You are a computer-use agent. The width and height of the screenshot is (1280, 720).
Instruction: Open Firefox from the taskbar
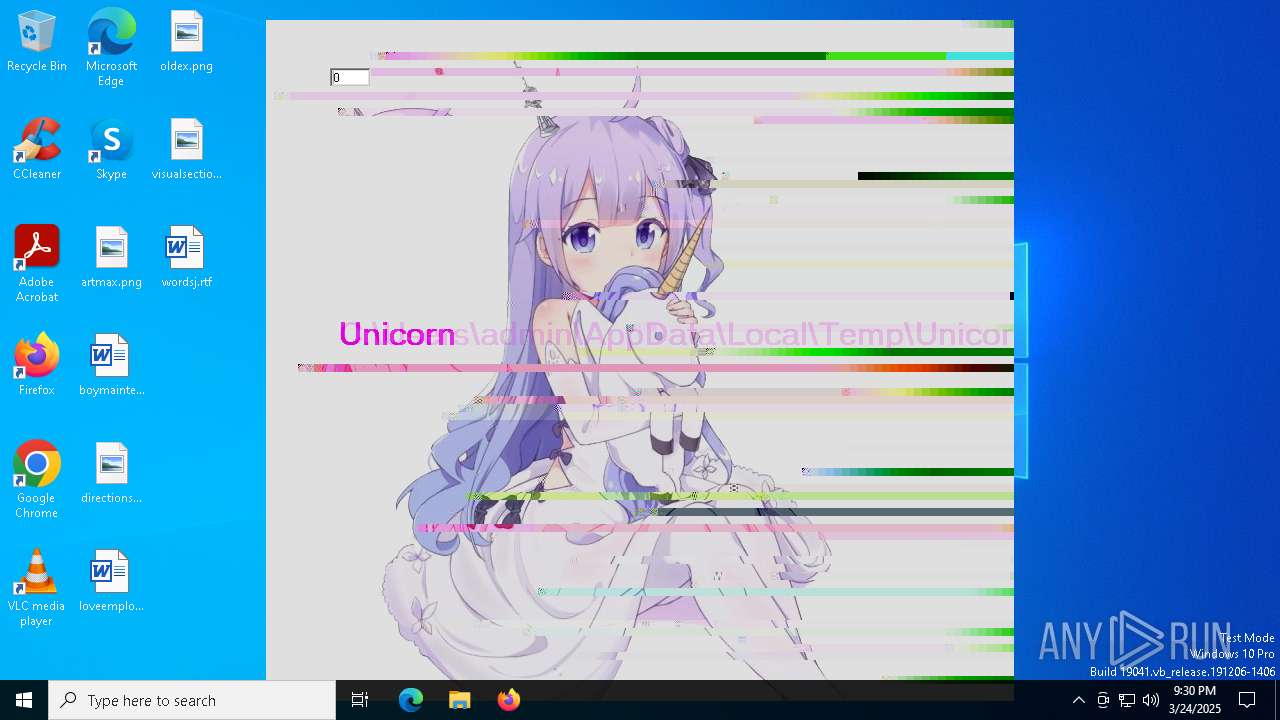(x=509, y=700)
